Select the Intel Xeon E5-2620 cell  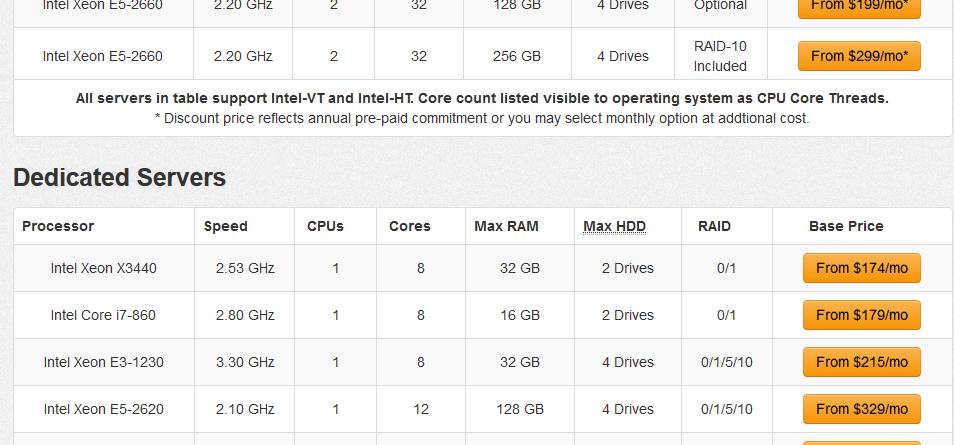tap(103, 409)
